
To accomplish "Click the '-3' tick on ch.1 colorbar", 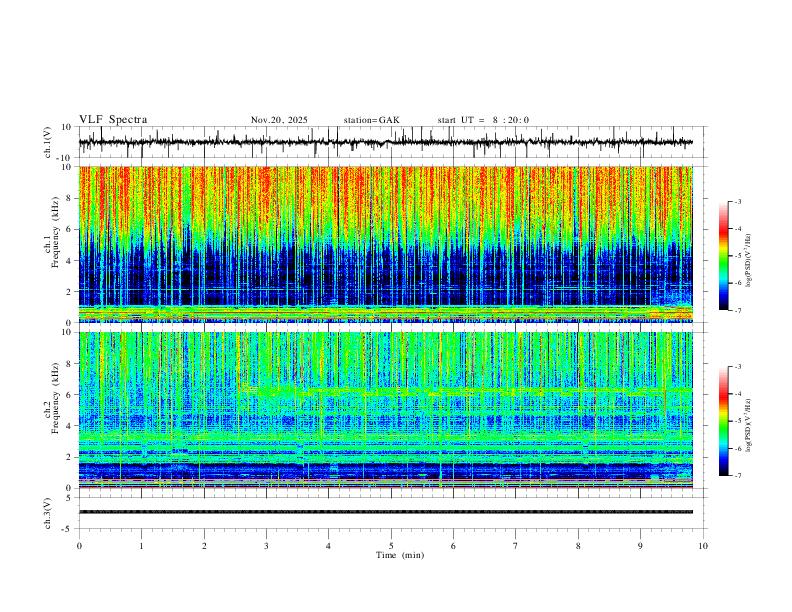I will tap(738, 201).
